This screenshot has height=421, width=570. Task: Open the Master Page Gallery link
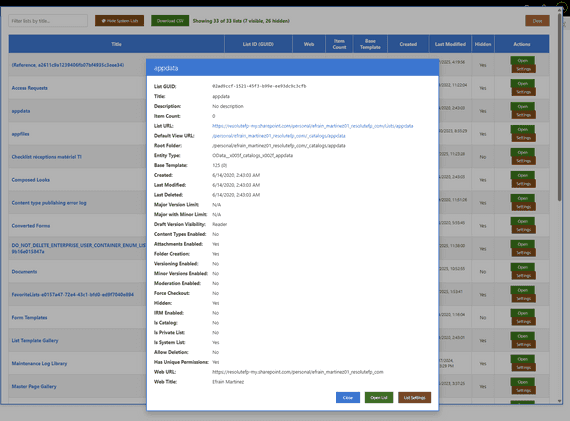[34, 386]
